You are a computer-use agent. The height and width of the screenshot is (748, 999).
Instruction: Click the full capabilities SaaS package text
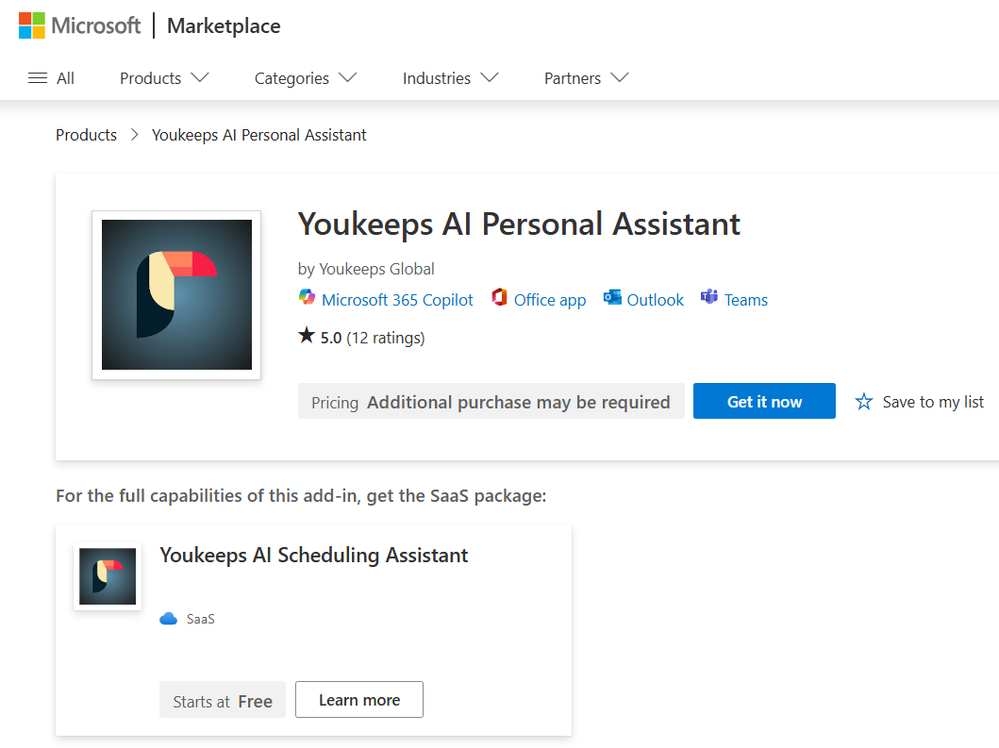[301, 496]
